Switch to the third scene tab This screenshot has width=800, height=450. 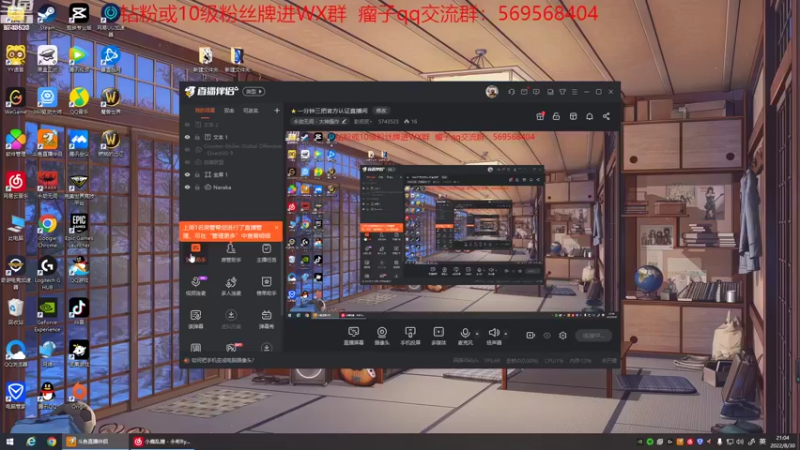(251, 111)
